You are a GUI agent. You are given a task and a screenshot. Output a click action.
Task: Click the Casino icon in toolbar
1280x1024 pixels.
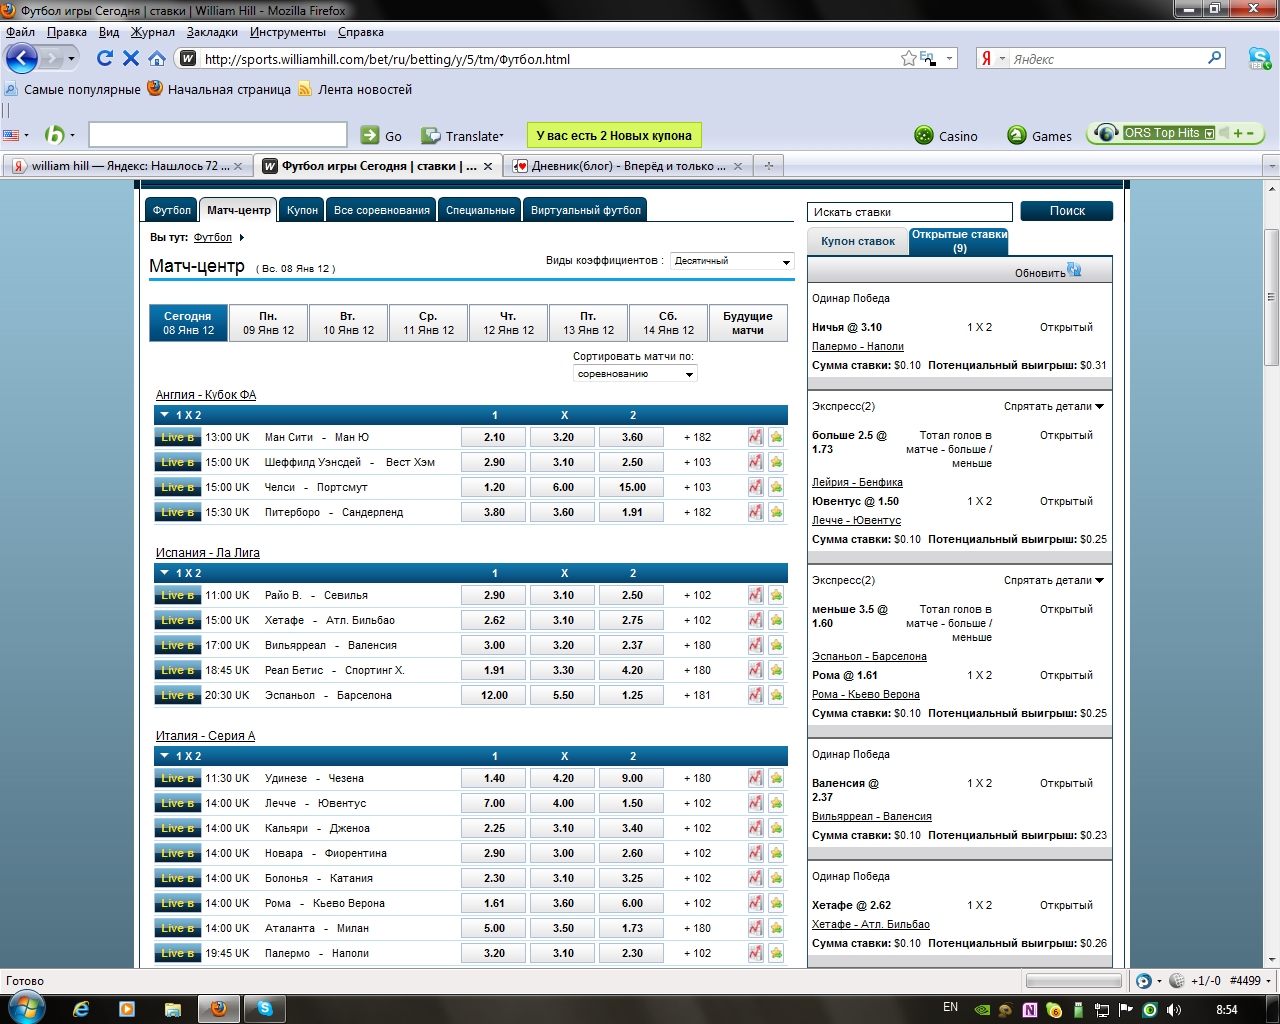click(x=924, y=136)
